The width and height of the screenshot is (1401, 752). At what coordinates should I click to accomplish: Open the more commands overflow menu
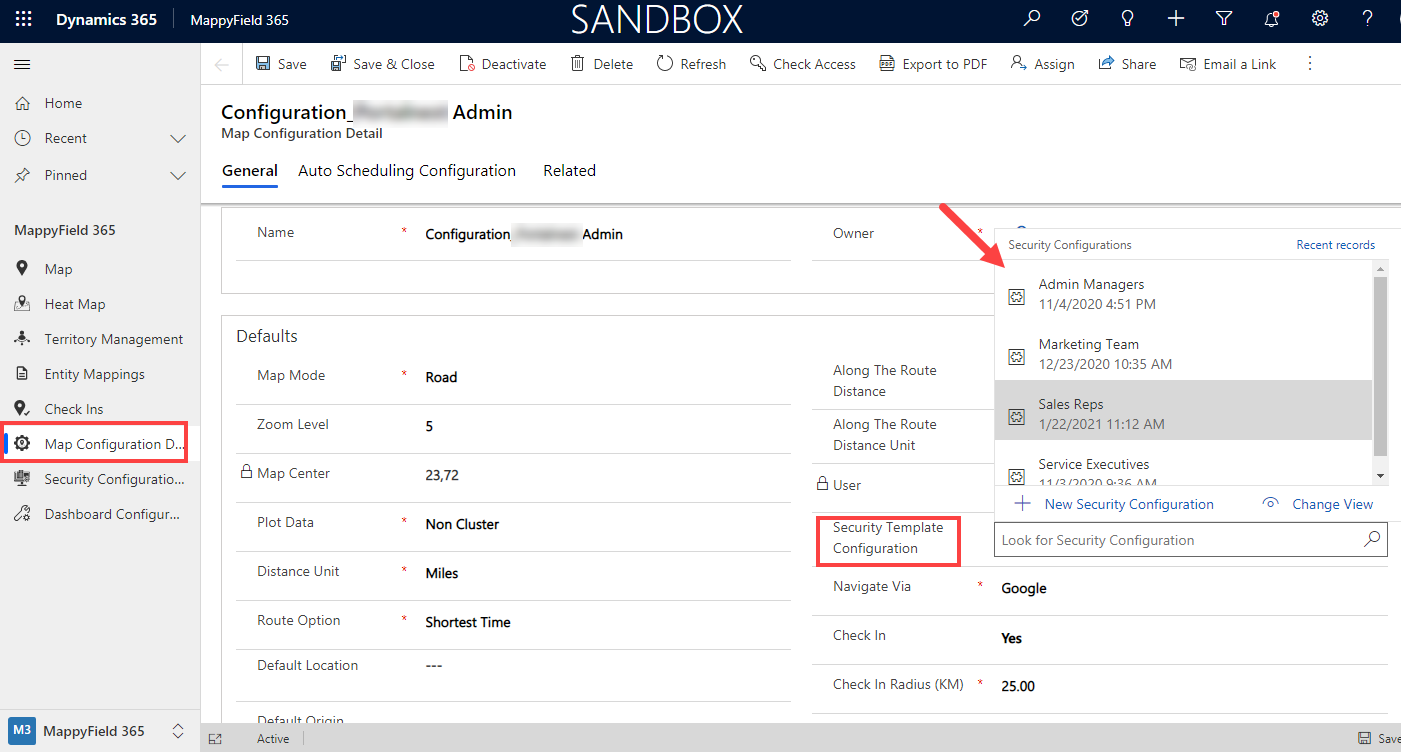pos(1310,64)
